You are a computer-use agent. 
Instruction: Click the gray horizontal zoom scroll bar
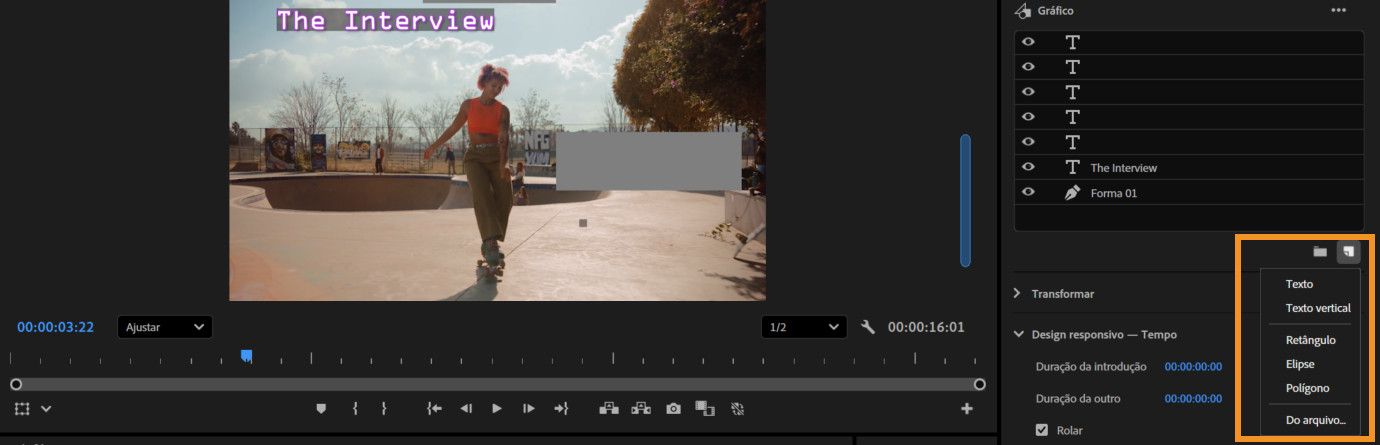[x=497, y=384]
